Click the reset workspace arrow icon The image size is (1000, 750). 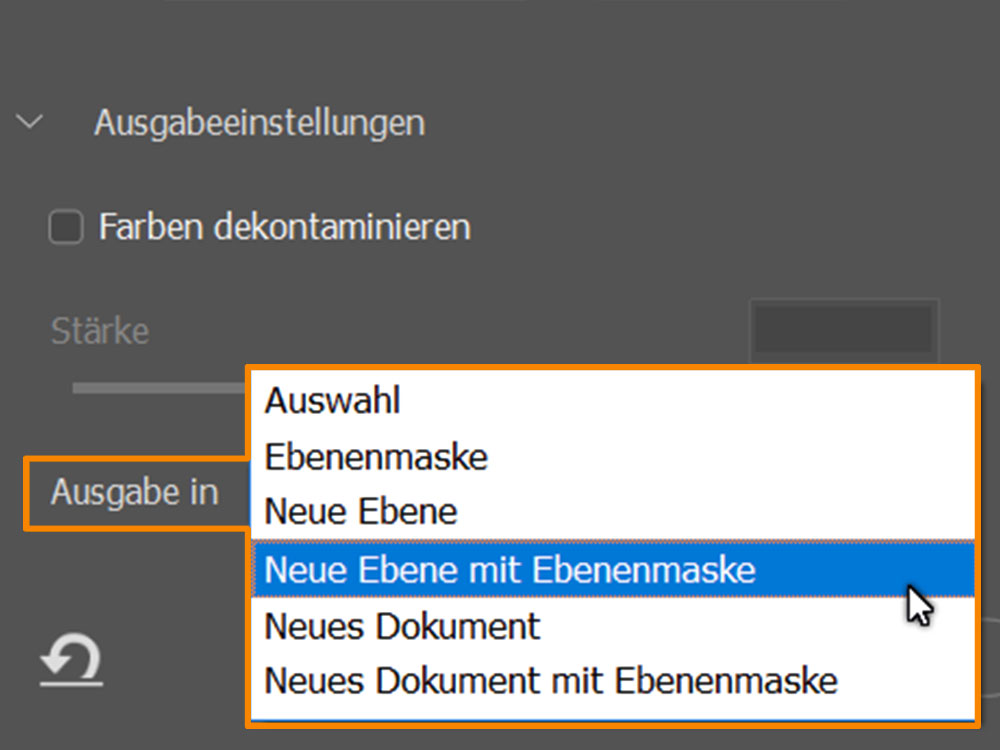(71, 660)
